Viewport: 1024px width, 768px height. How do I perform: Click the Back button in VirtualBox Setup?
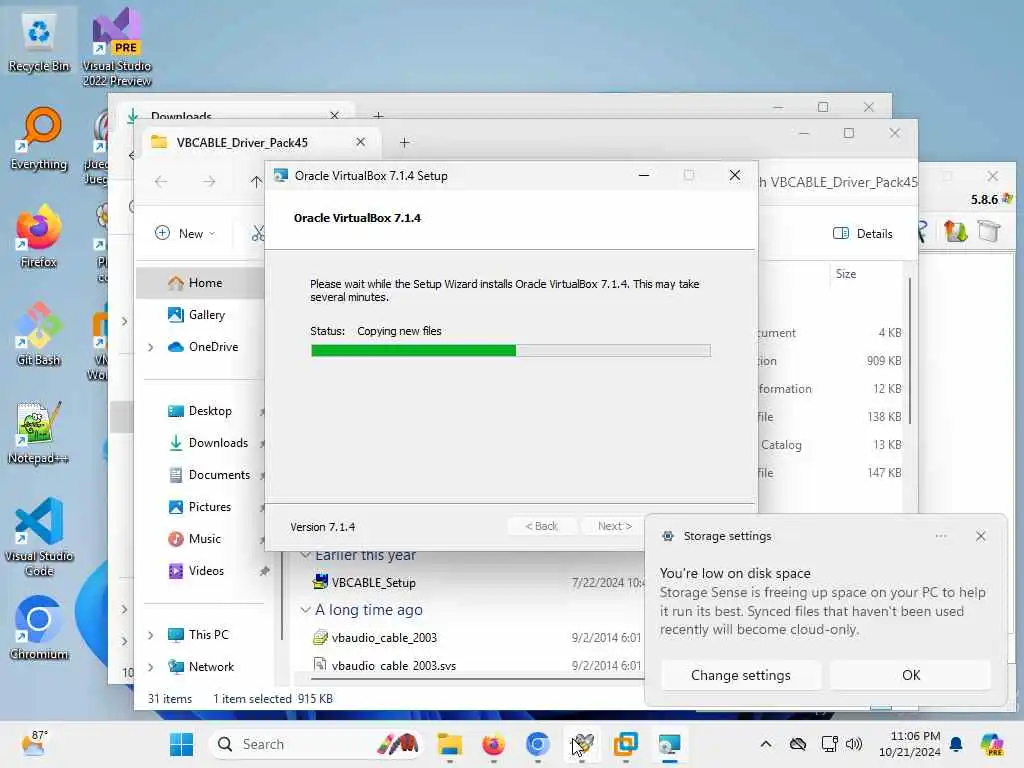click(x=541, y=526)
